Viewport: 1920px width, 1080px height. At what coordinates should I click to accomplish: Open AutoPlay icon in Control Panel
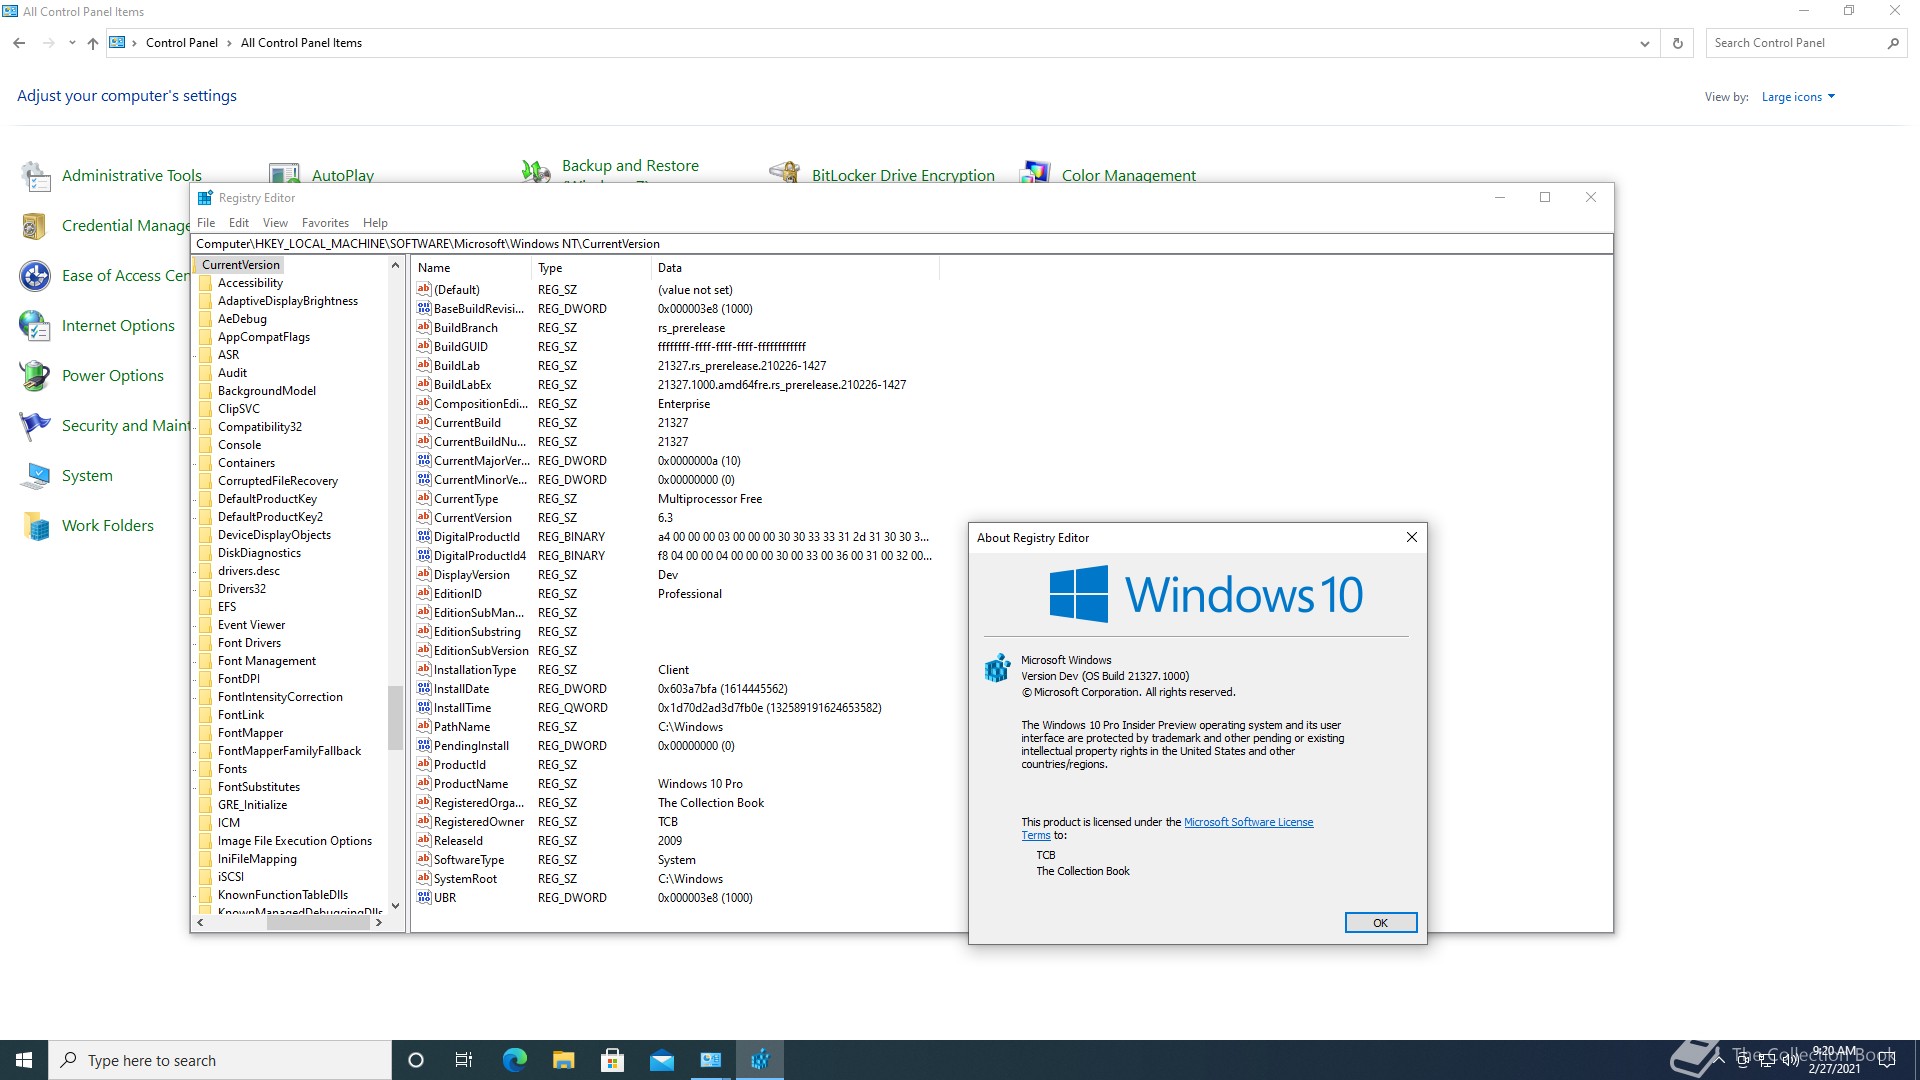click(x=285, y=172)
